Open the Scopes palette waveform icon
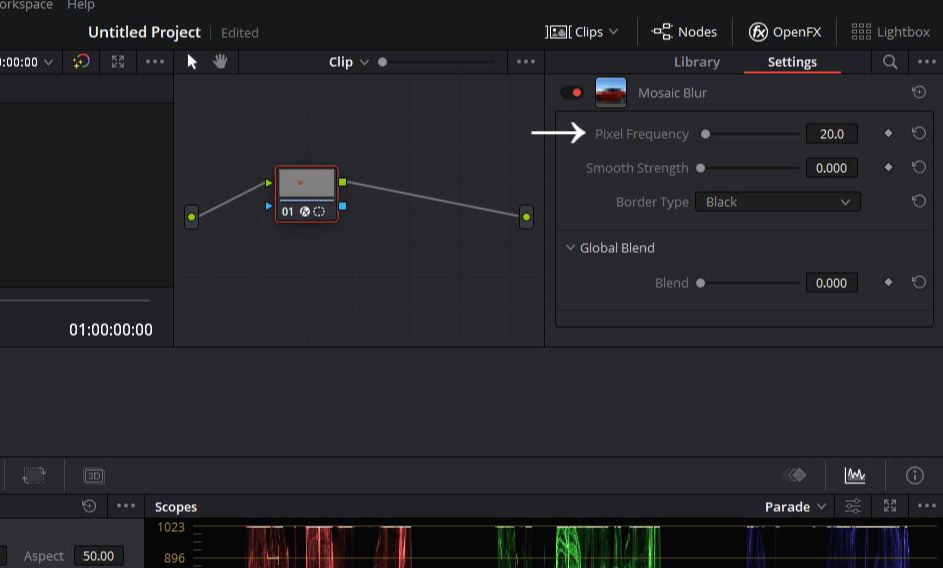Screen dimensions: 943x568 click(x=855, y=475)
